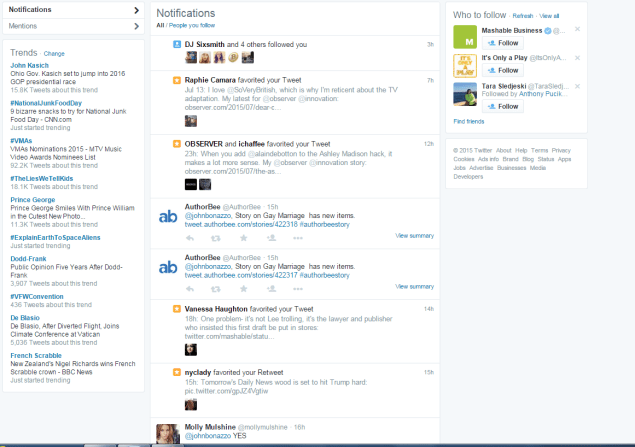Open ichaffee's avatar thumbnail
The height and width of the screenshot is (447, 635).
click(205, 185)
